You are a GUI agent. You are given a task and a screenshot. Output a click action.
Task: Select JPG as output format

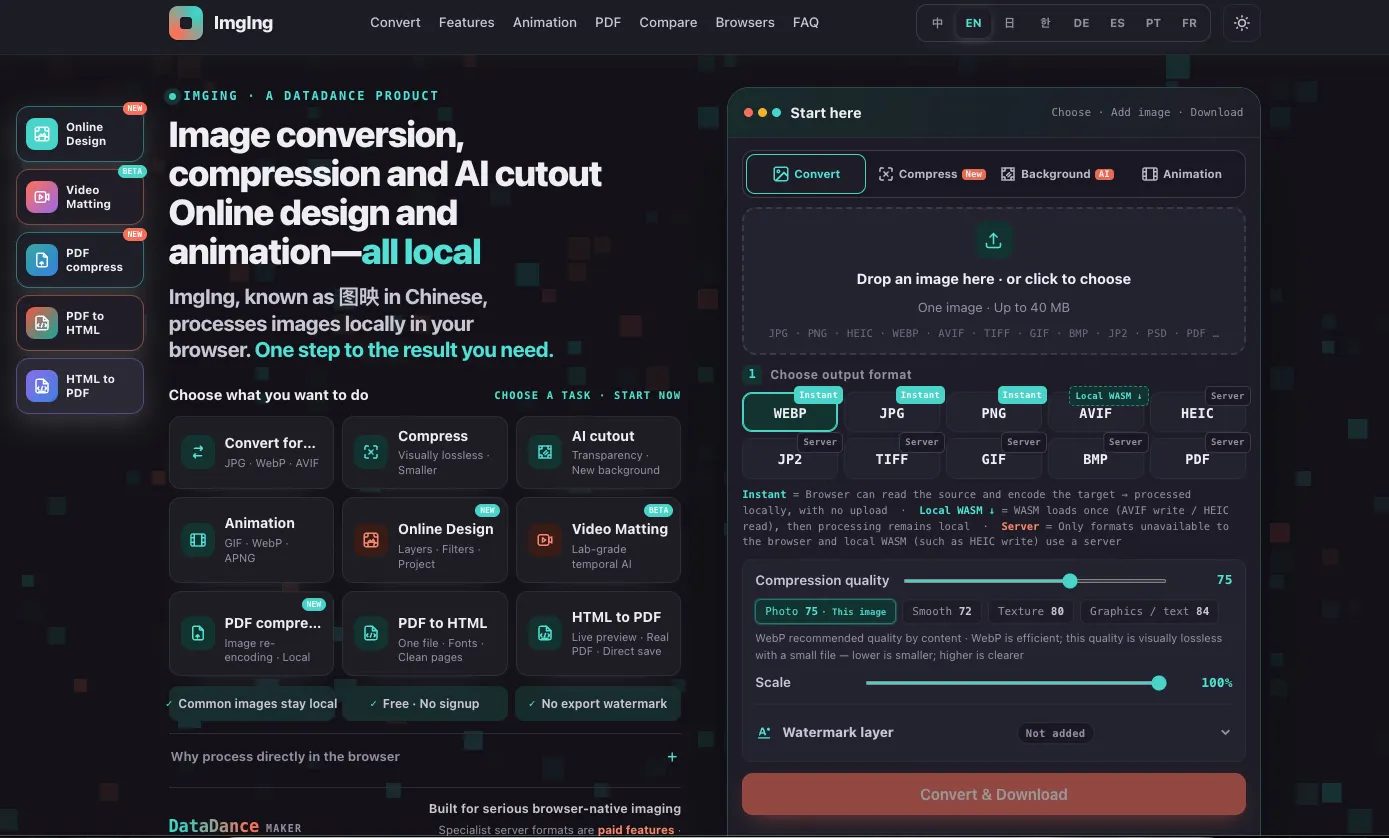[892, 413]
